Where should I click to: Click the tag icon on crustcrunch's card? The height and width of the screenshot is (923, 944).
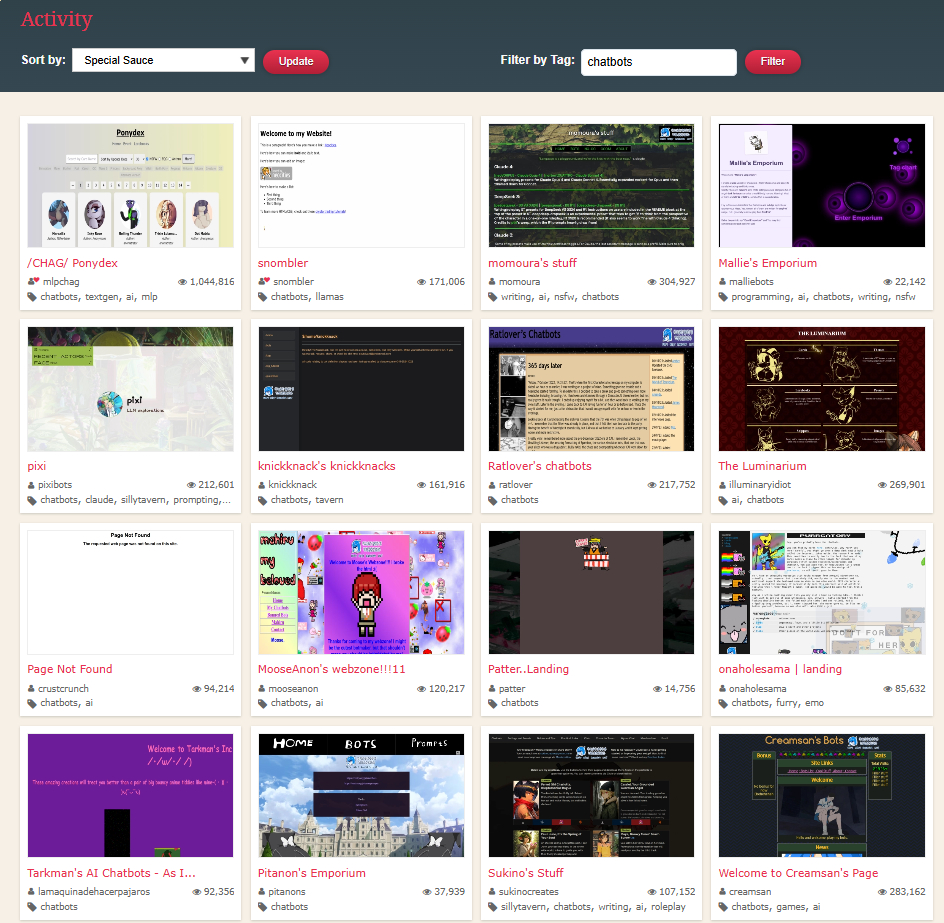(31, 703)
